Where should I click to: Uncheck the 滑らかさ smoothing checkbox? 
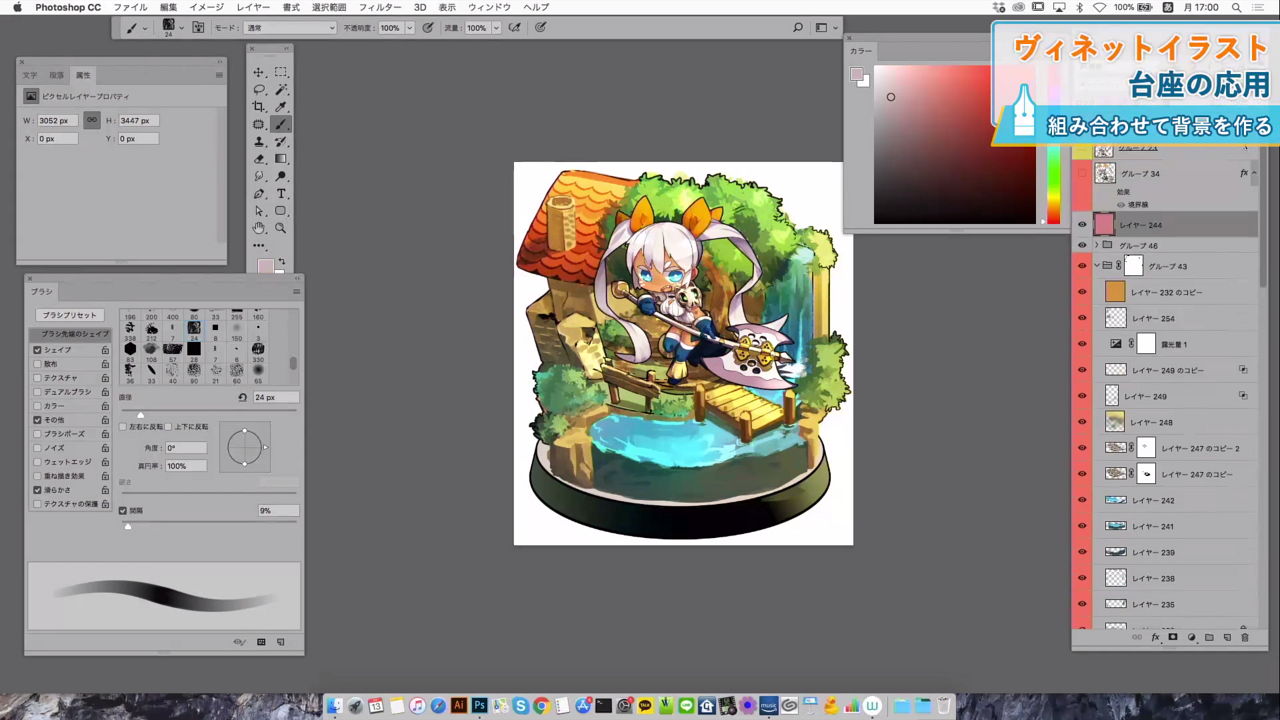[38, 490]
